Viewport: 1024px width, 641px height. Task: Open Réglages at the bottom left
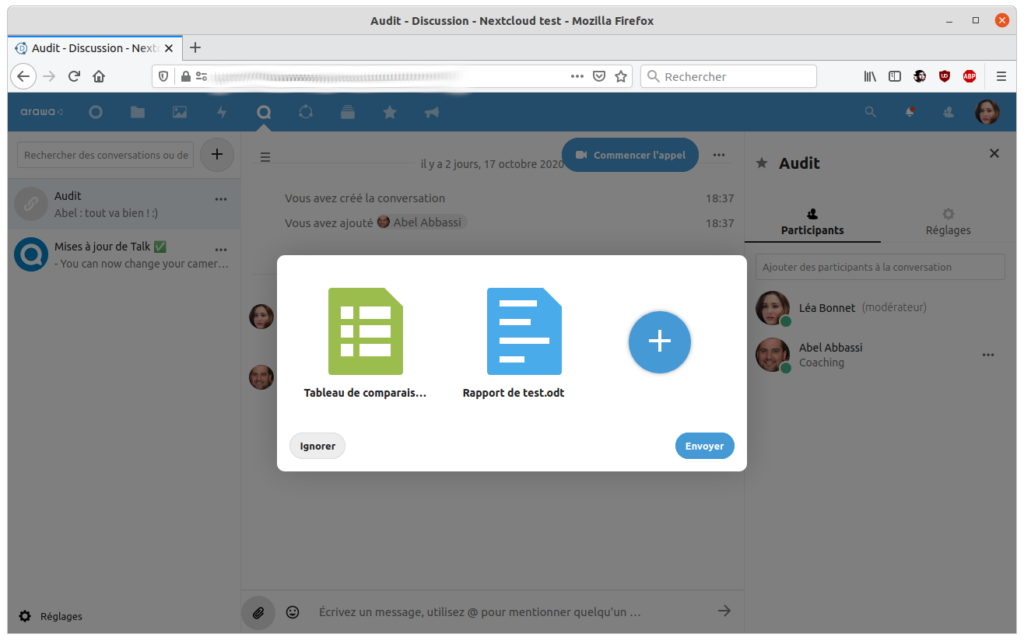point(51,616)
